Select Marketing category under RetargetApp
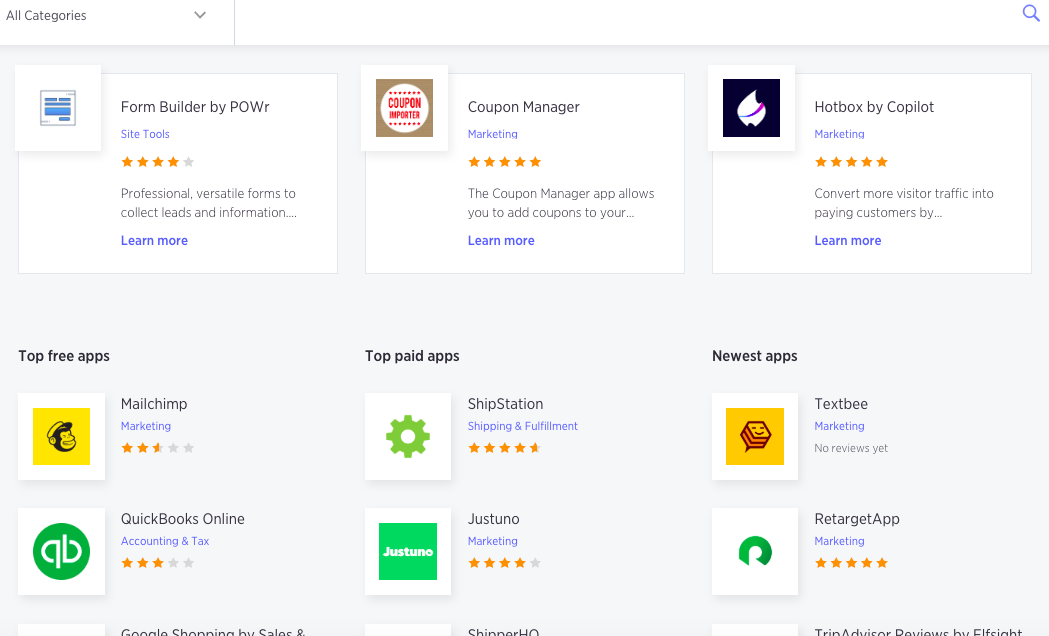 coord(839,541)
